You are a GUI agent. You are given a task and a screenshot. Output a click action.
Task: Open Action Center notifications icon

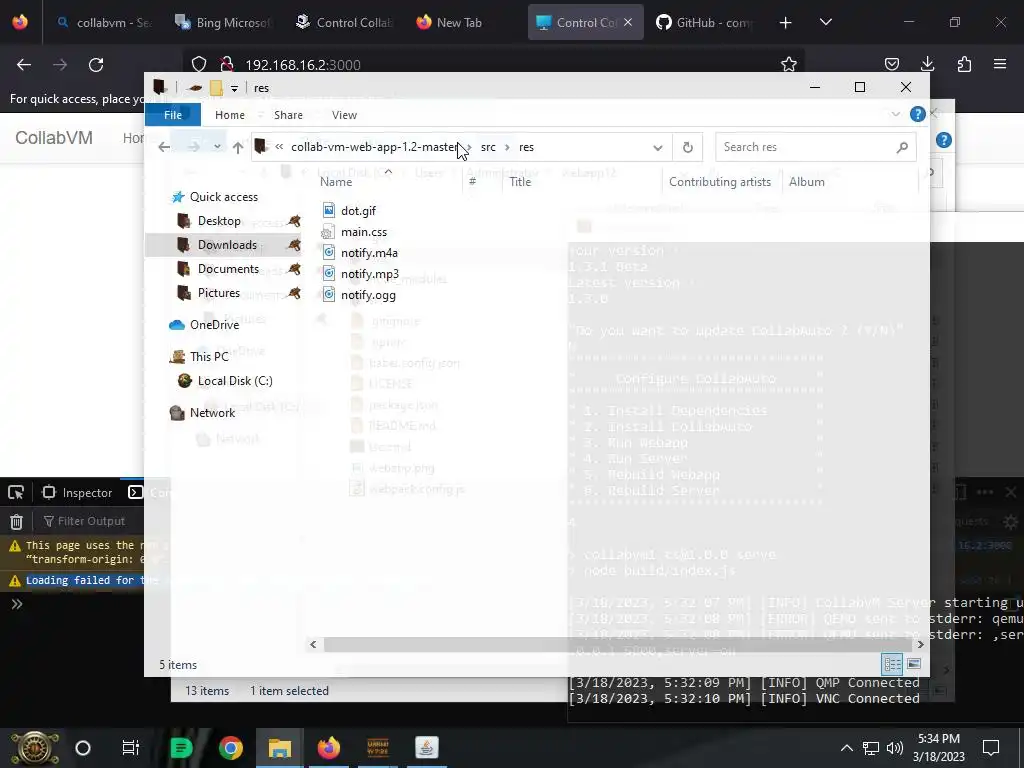coord(991,748)
